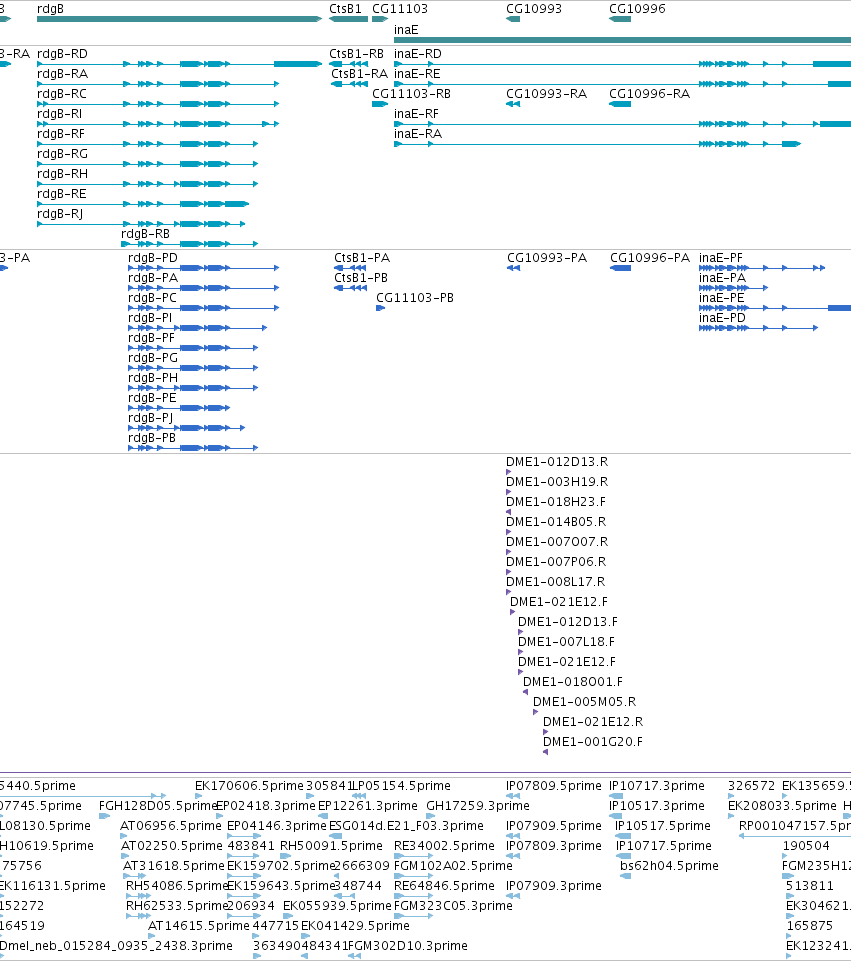Select EST IP07909.3prime
The width and height of the screenshot is (851, 961).
point(554,886)
